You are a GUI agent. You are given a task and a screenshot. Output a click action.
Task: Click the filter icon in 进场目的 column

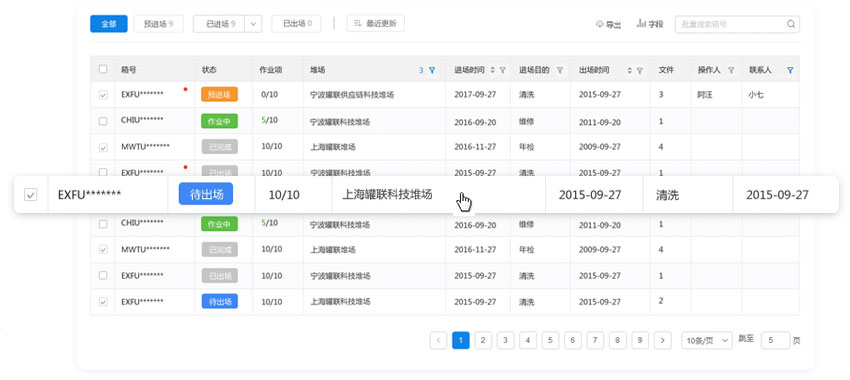pyautogui.click(x=560, y=70)
